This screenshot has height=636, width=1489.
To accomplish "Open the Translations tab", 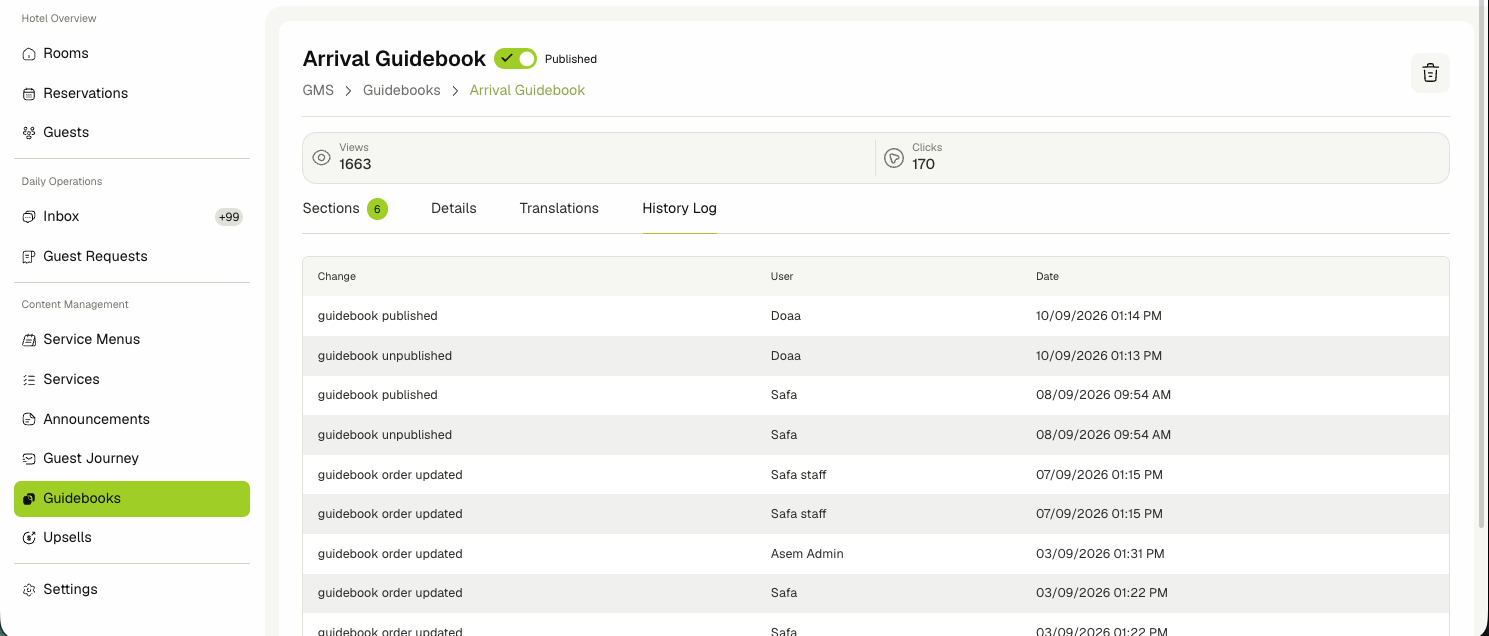I will [559, 209].
